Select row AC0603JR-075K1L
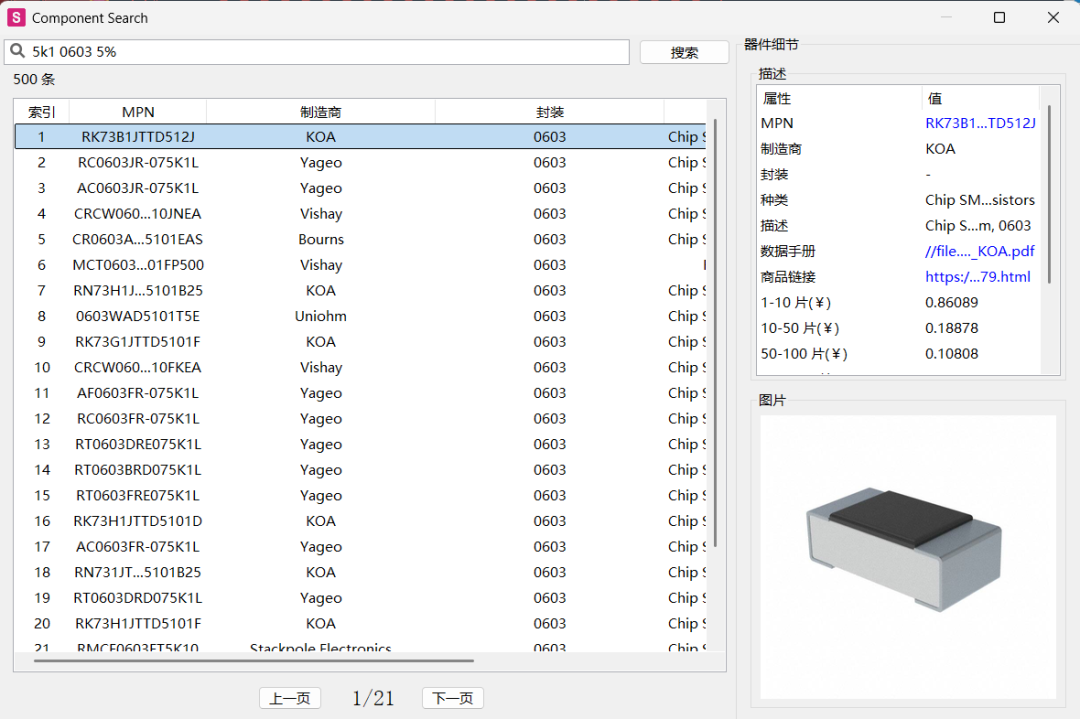1080x719 pixels. click(360, 188)
